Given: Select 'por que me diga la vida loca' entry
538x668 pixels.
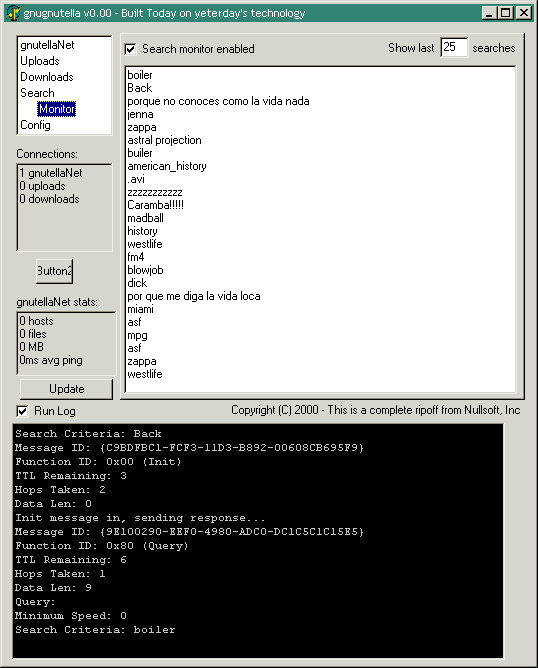Looking at the screenshot, I should tap(194, 296).
